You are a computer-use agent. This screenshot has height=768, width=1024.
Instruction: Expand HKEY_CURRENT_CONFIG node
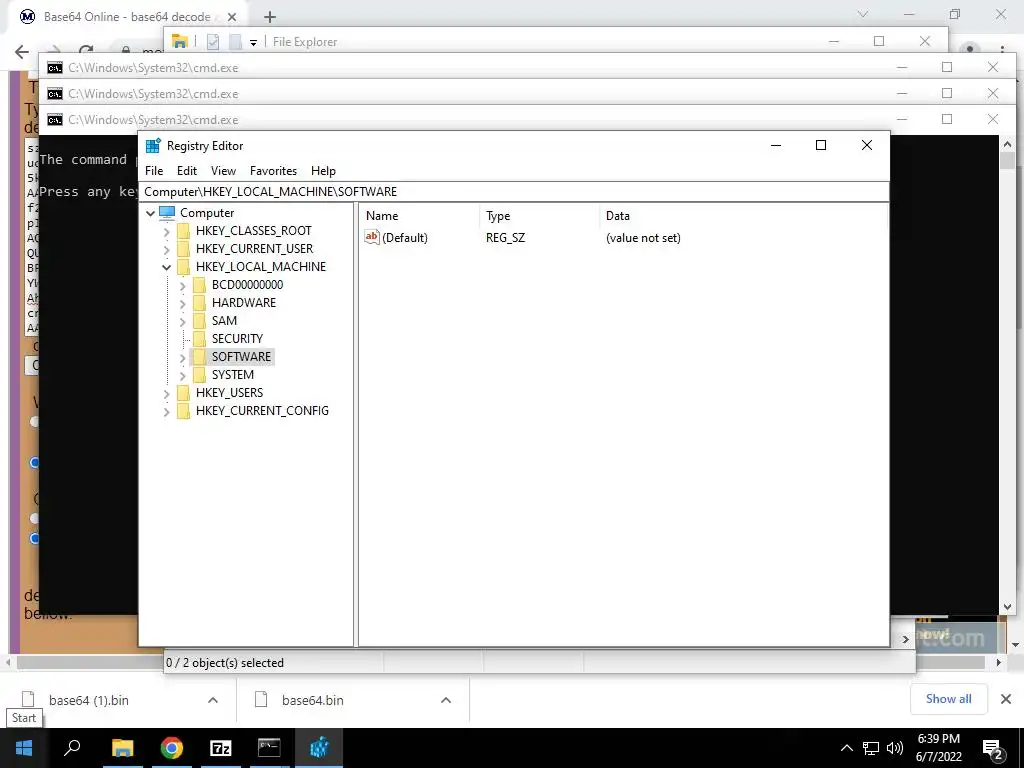(167, 411)
